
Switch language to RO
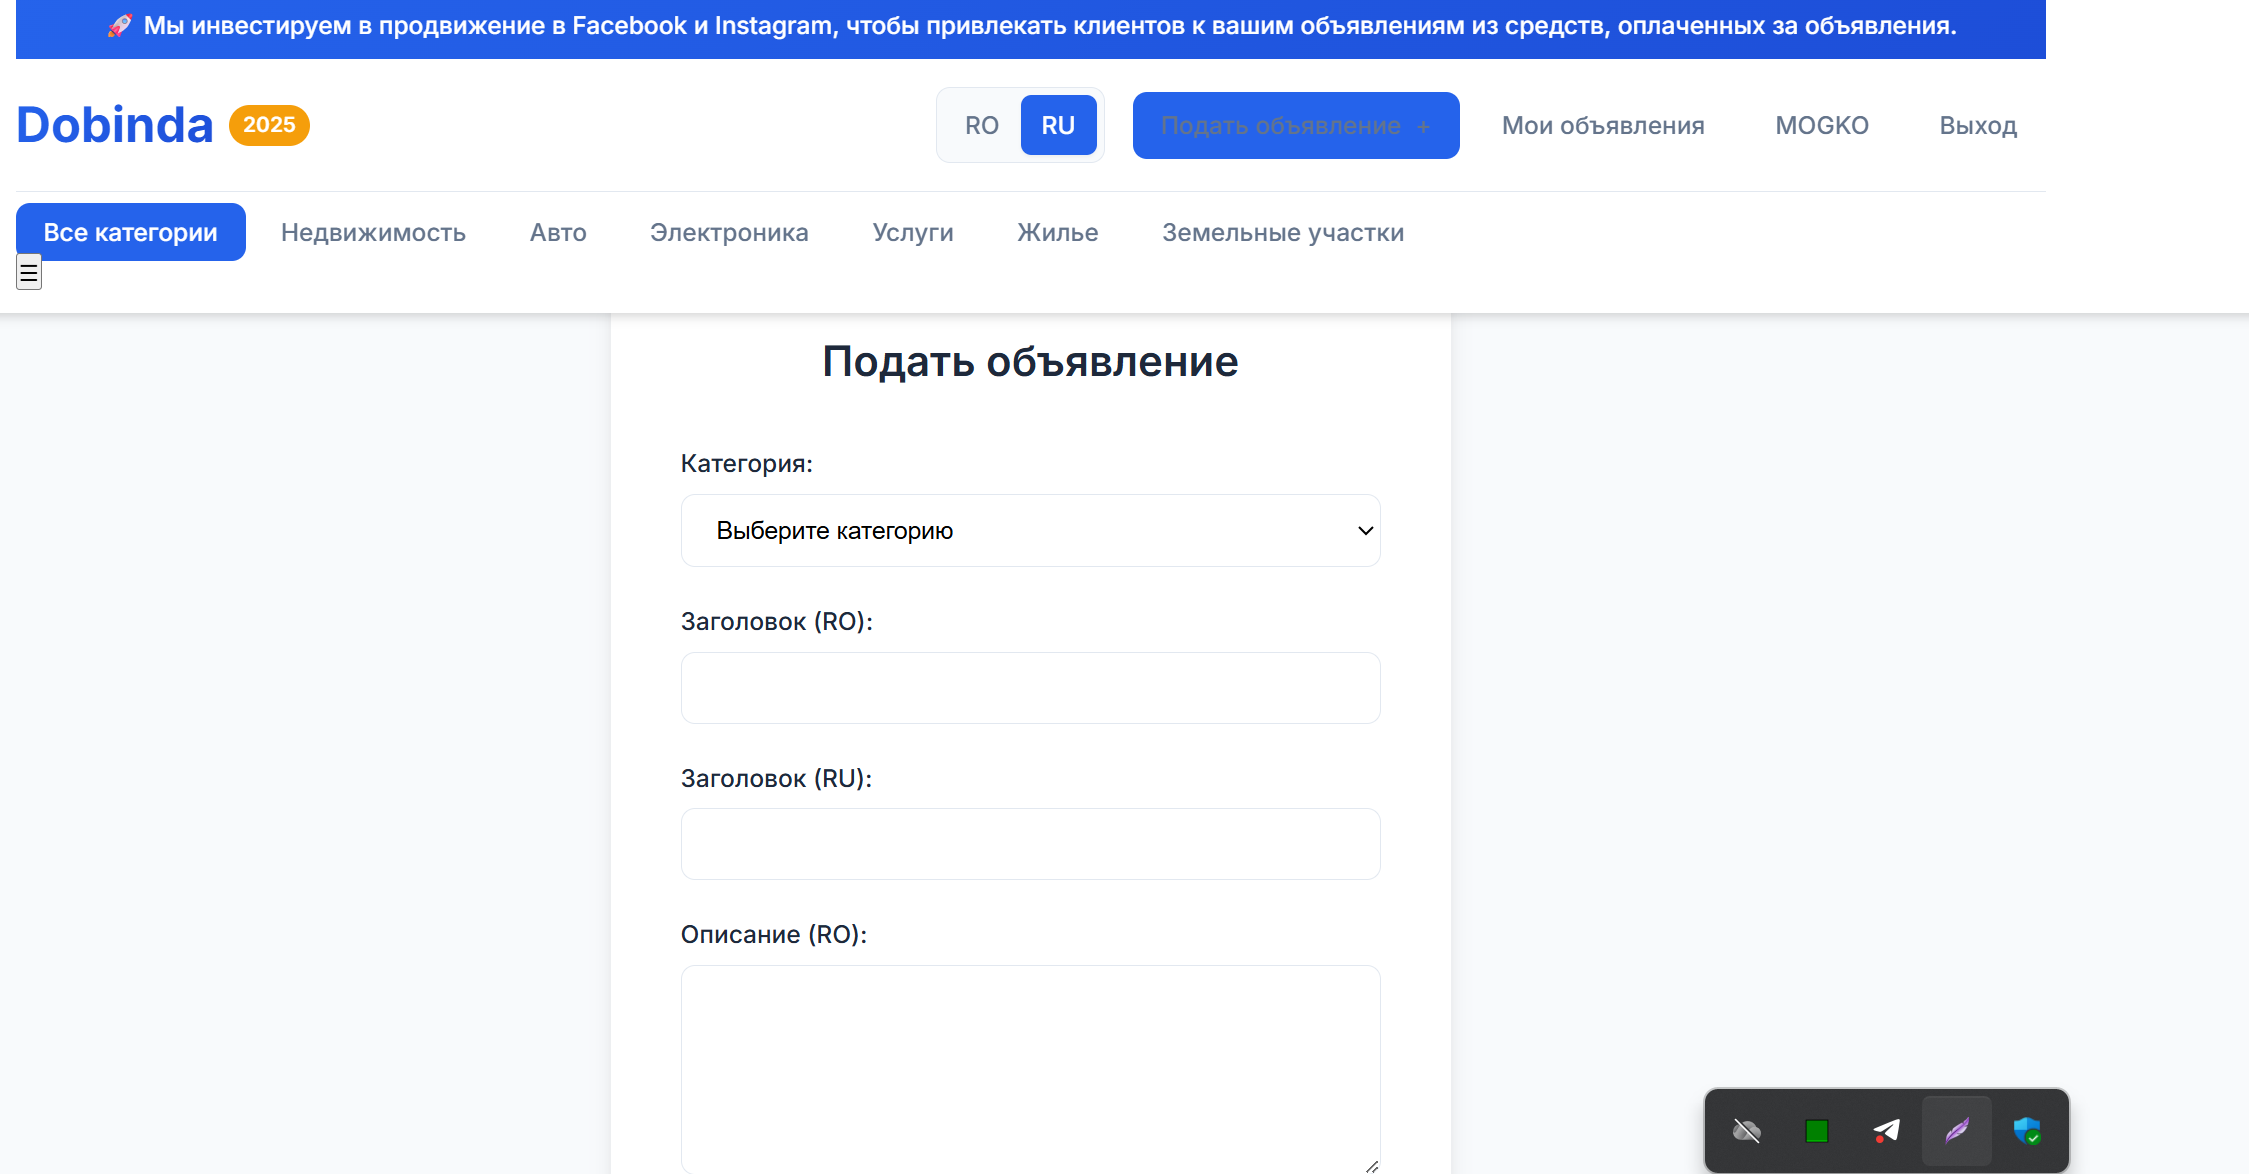(x=981, y=125)
